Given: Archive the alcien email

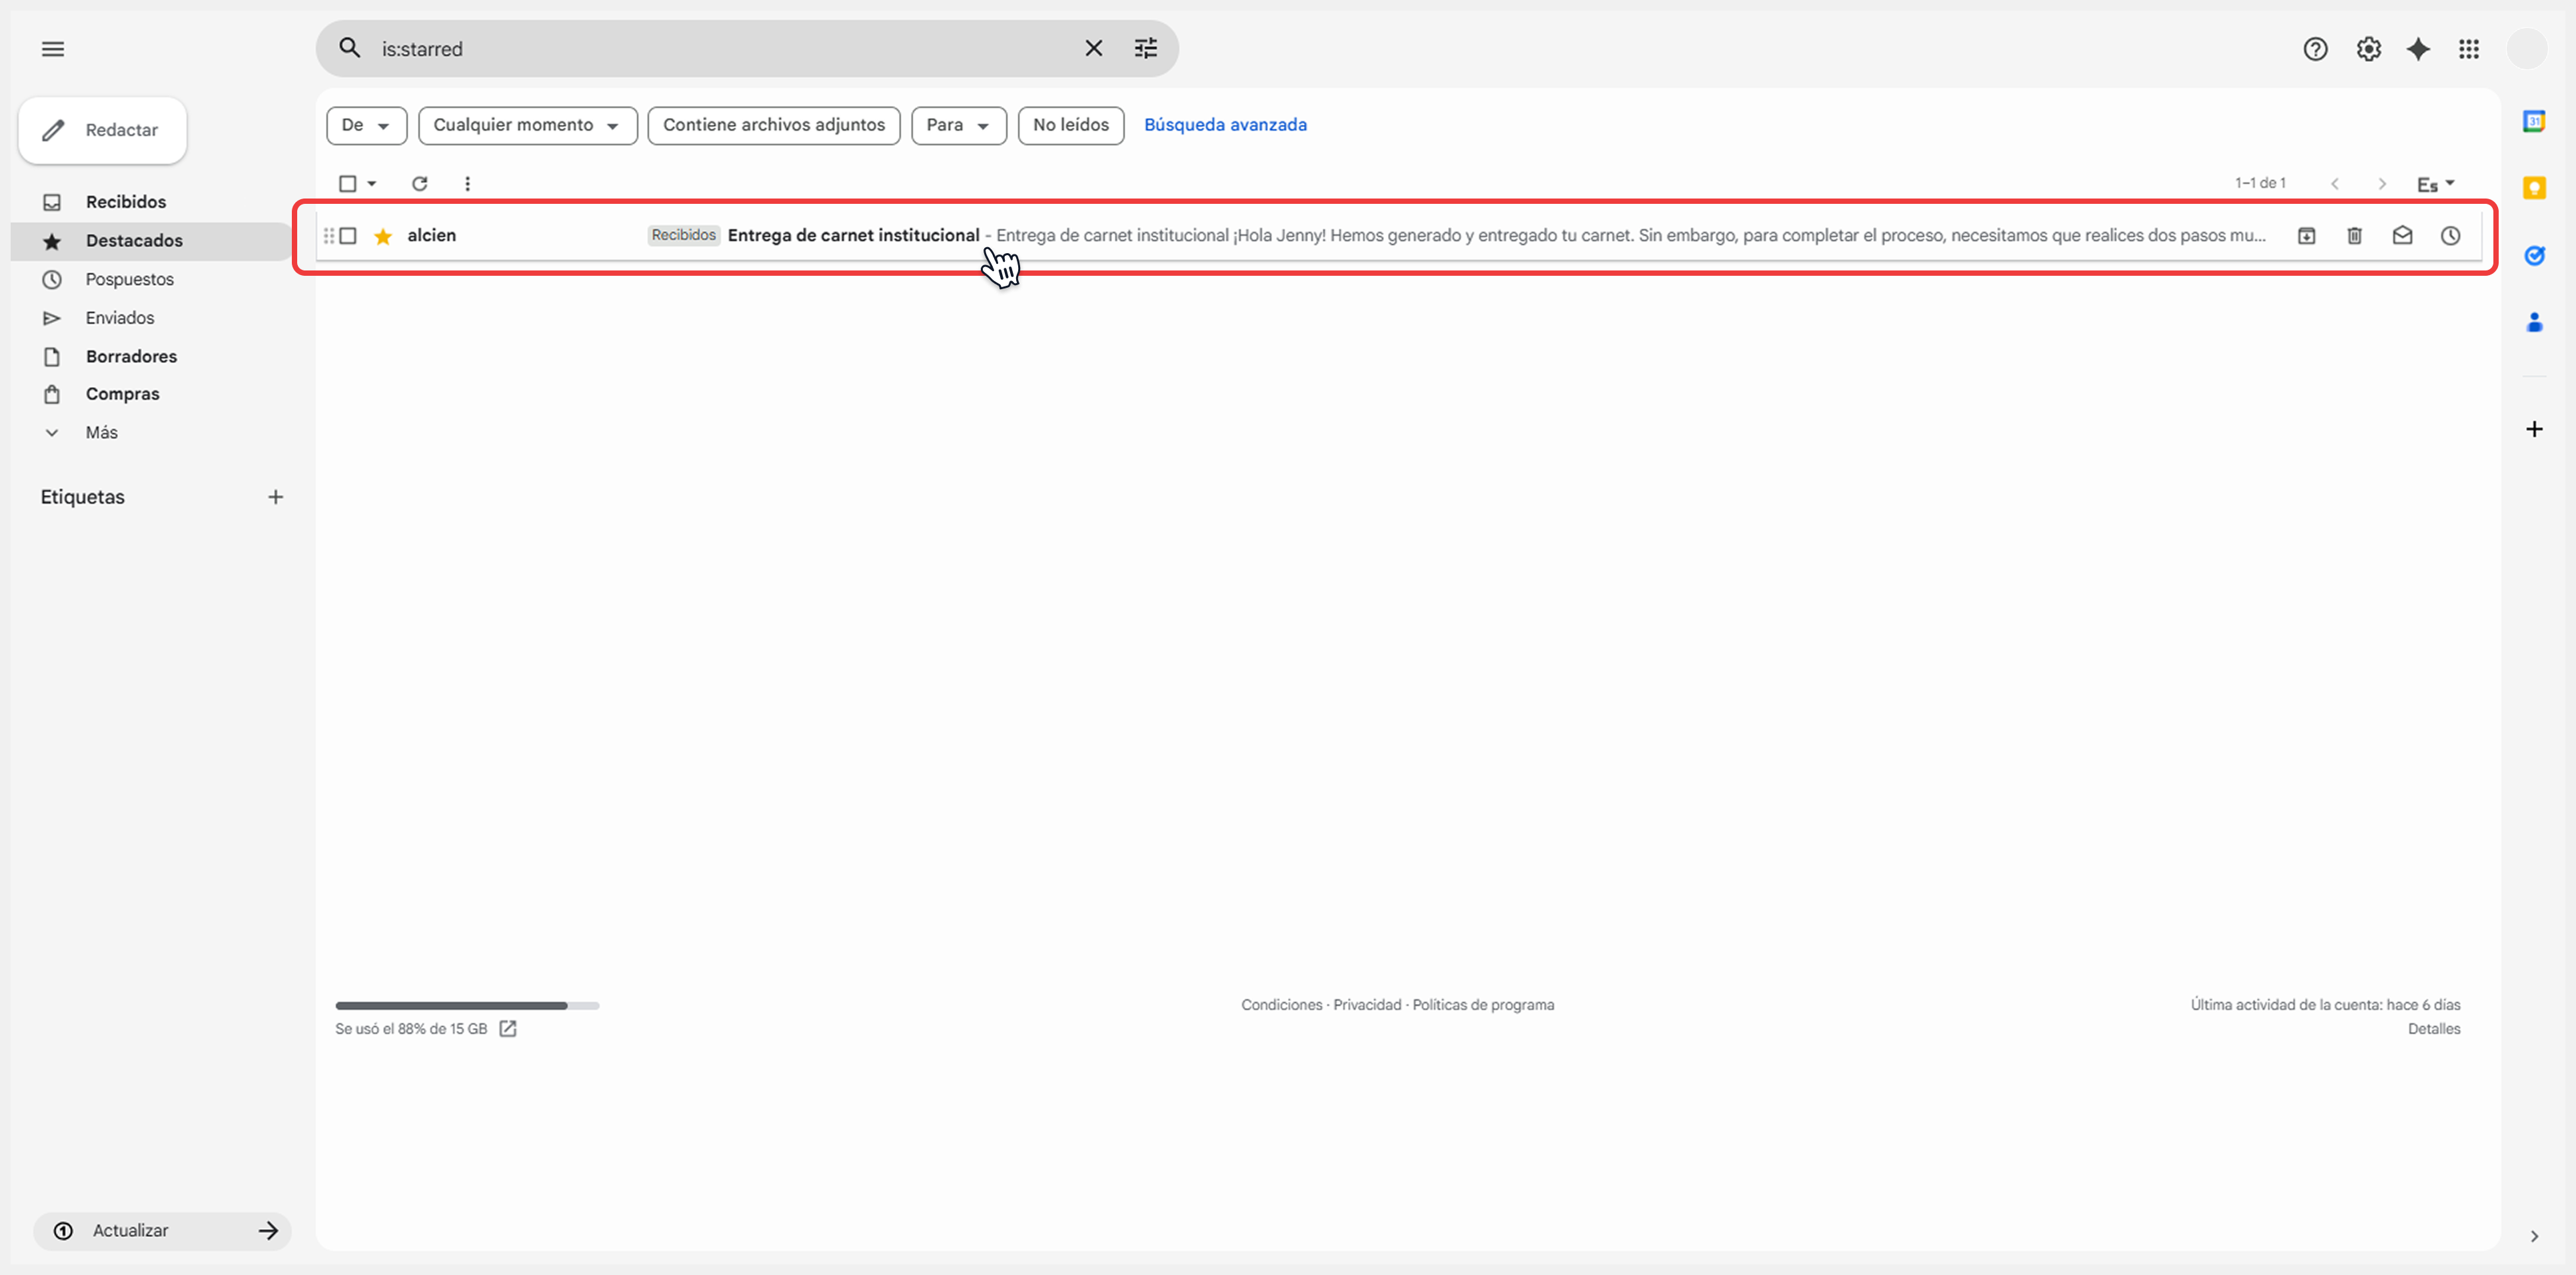Looking at the screenshot, I should pyautogui.click(x=2306, y=236).
